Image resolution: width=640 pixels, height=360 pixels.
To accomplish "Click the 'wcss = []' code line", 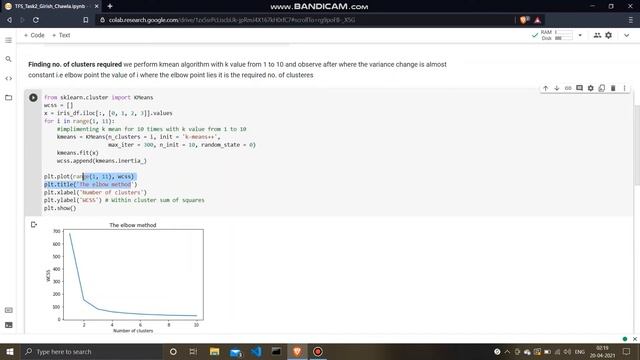I will pos(58,105).
